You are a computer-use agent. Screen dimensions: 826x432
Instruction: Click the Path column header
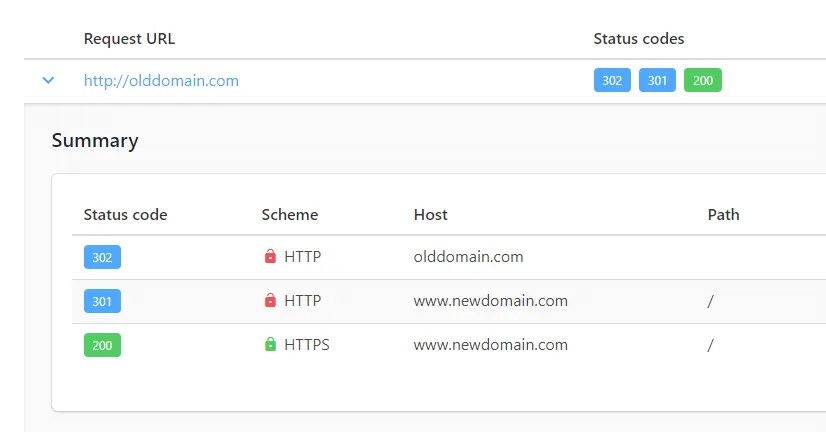(x=724, y=215)
